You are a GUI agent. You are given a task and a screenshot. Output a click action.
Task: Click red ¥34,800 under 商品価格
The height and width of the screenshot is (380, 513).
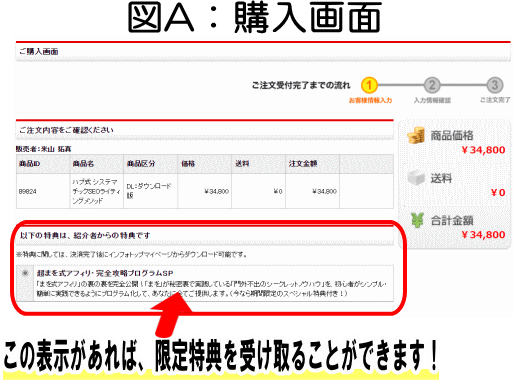pos(483,150)
